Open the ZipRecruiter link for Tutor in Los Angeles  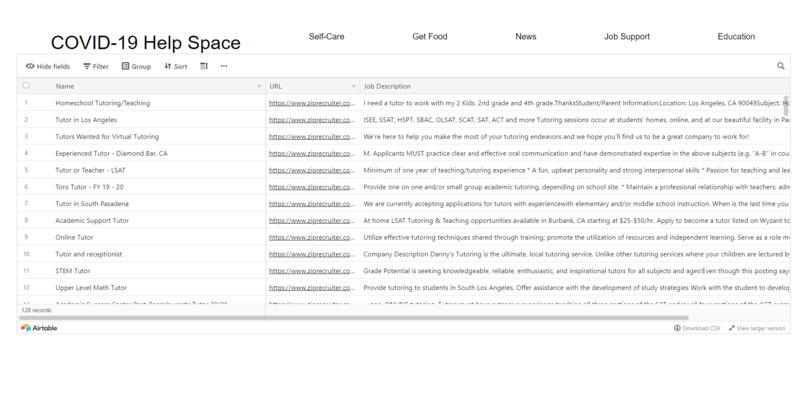click(312, 120)
